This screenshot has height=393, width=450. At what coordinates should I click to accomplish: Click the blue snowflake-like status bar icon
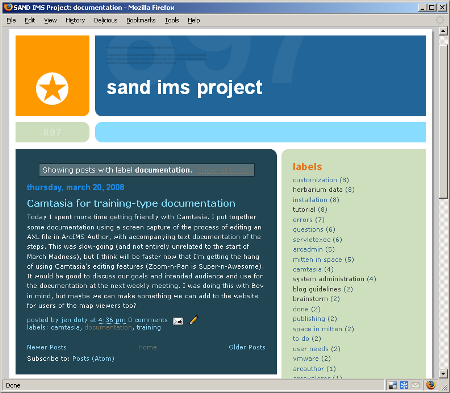[x=404, y=385]
